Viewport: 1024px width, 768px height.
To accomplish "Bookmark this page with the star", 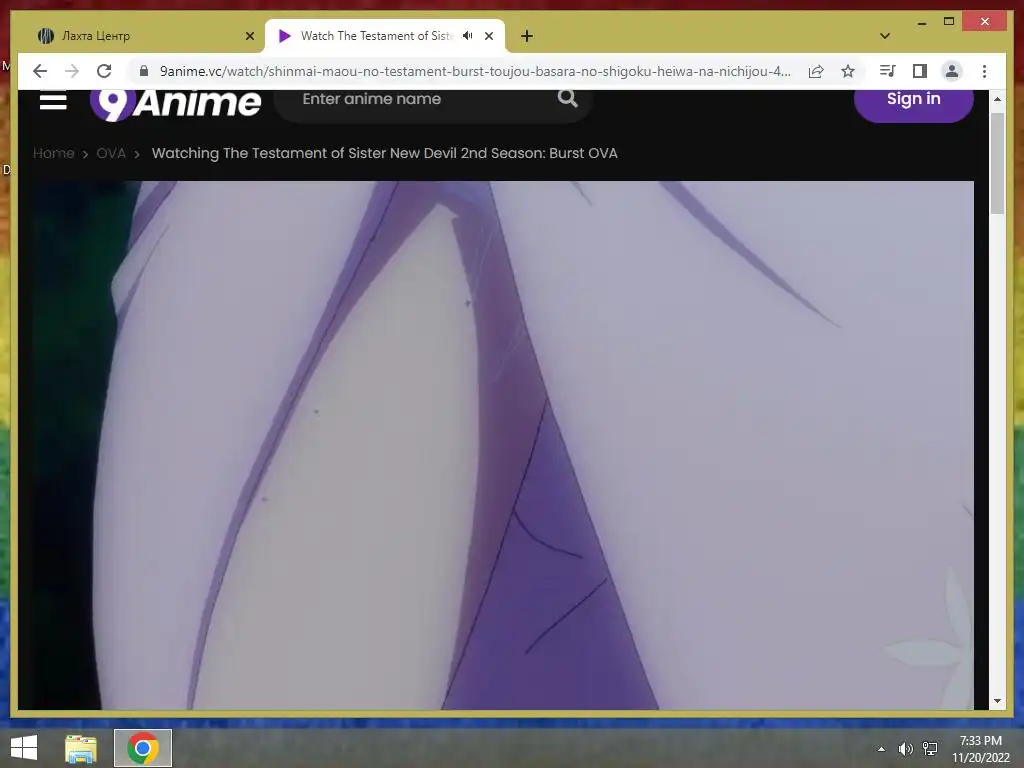I will pos(848,71).
